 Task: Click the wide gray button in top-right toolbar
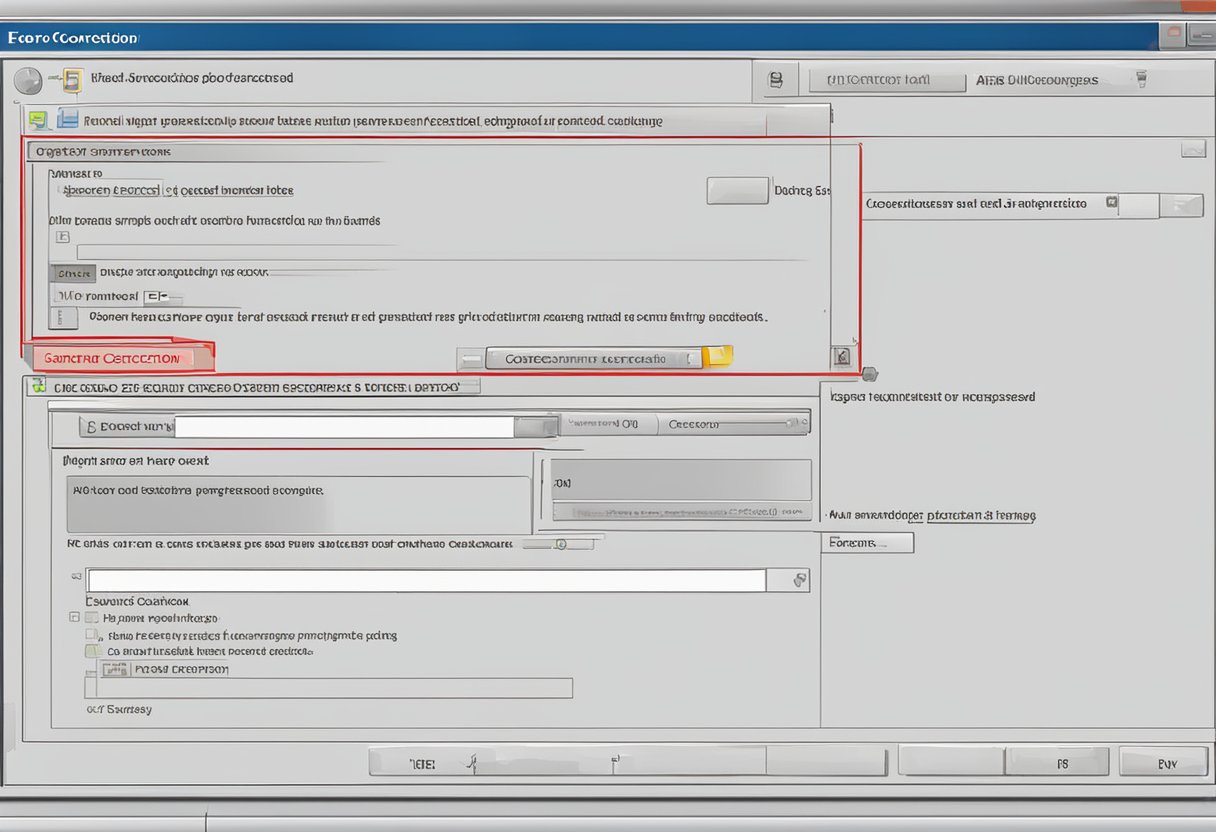tap(887, 80)
